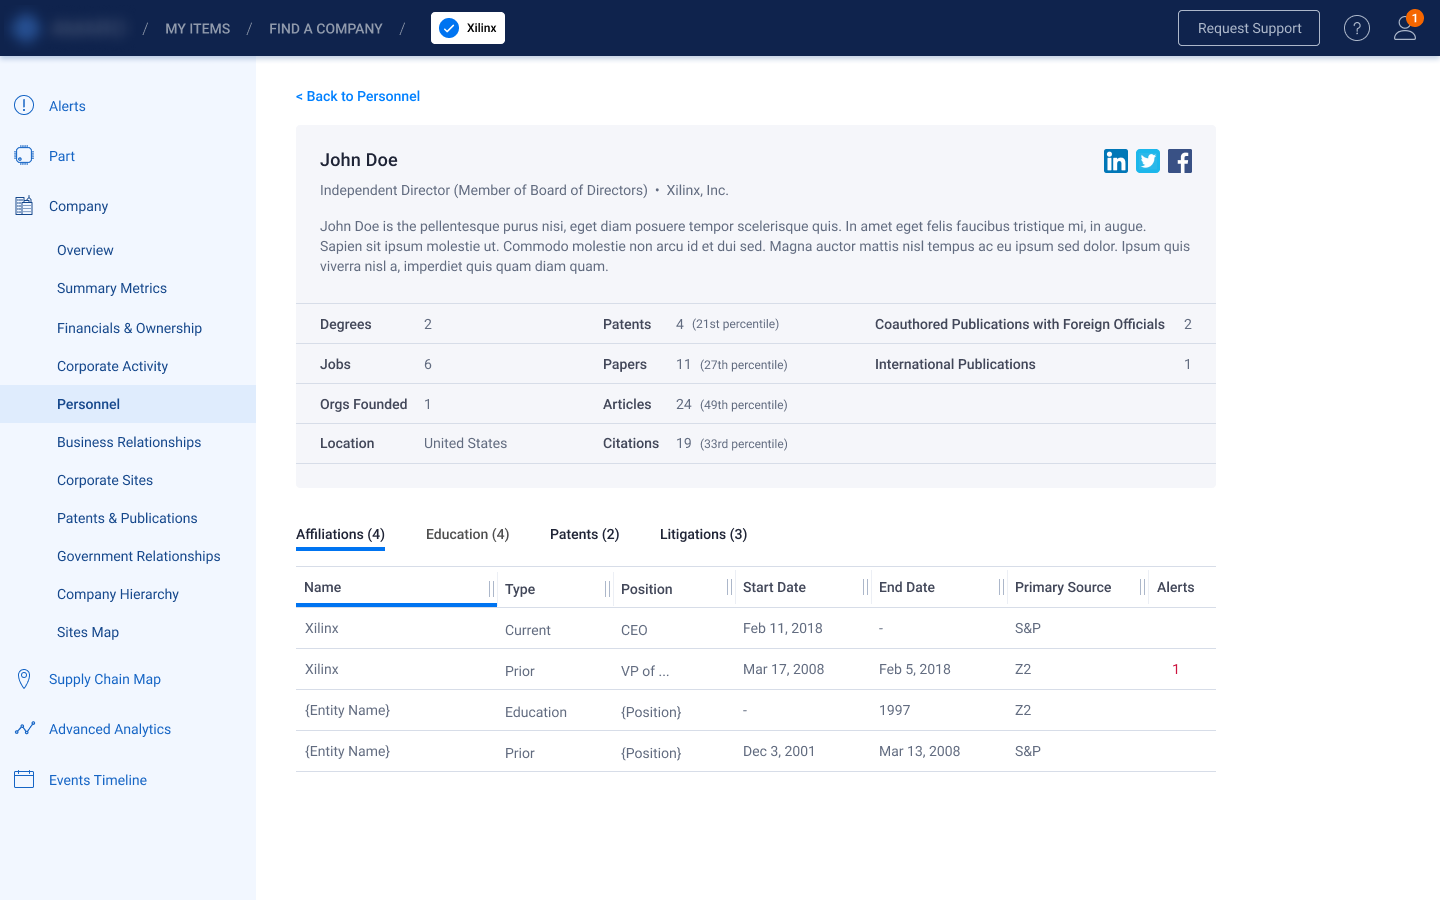Screen dimensions: 1440x900
Task: Click the International Publications label
Action: [x=955, y=364]
